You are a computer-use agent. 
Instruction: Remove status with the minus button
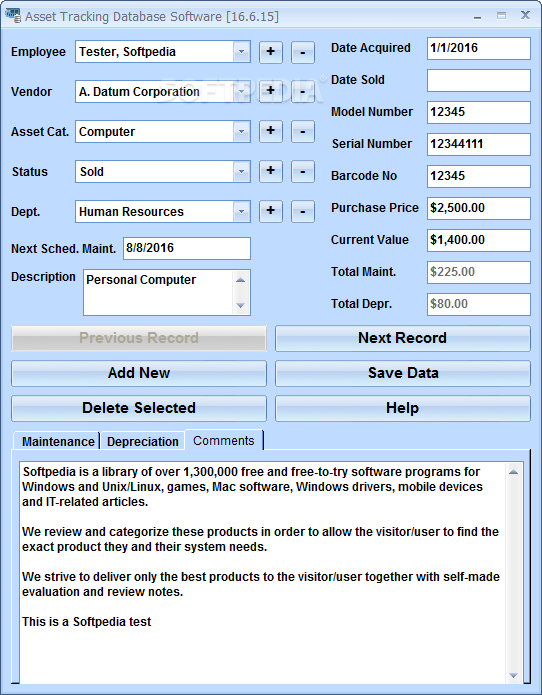[x=303, y=172]
